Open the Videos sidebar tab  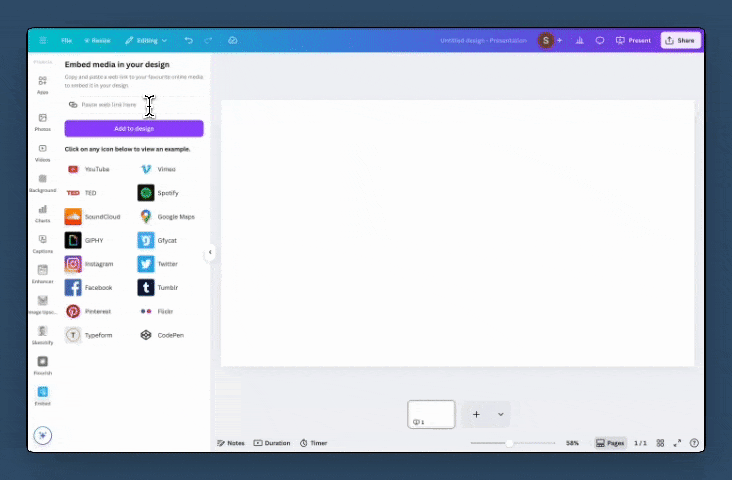click(42, 153)
